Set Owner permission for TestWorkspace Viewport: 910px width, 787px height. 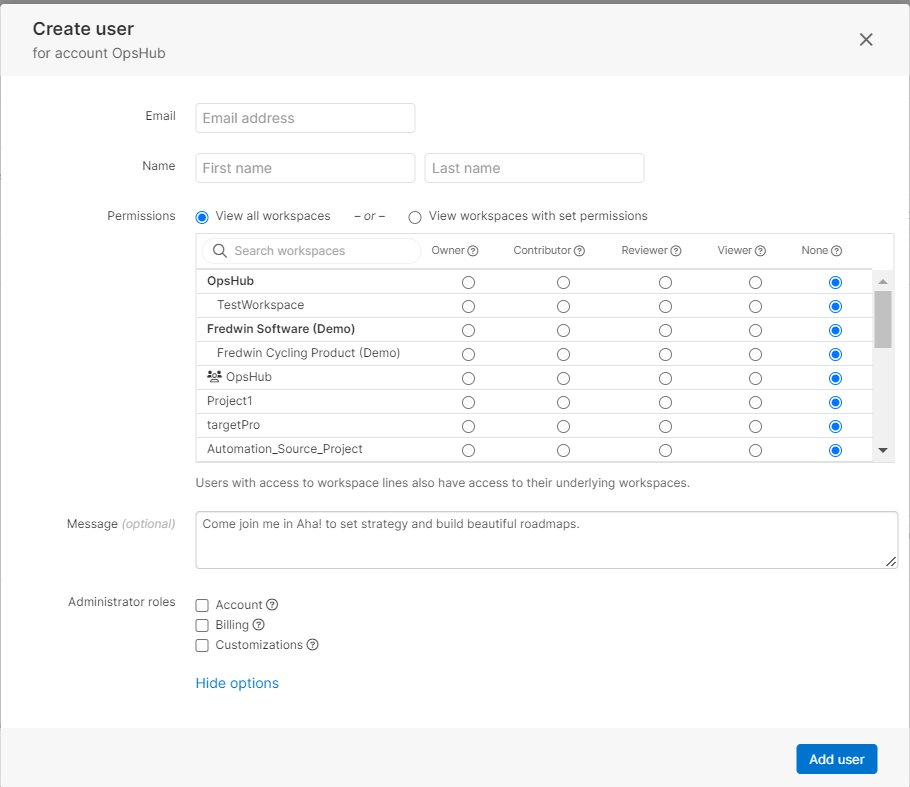click(x=468, y=306)
